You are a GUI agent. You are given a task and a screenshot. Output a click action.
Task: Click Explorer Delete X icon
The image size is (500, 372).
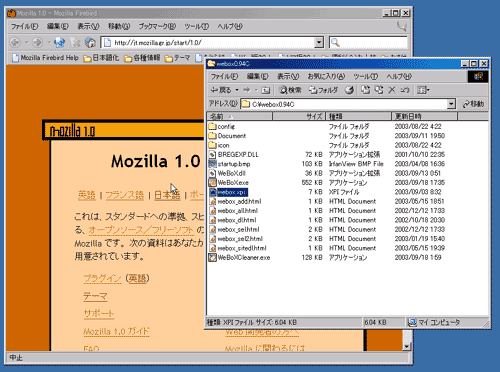click(x=392, y=90)
